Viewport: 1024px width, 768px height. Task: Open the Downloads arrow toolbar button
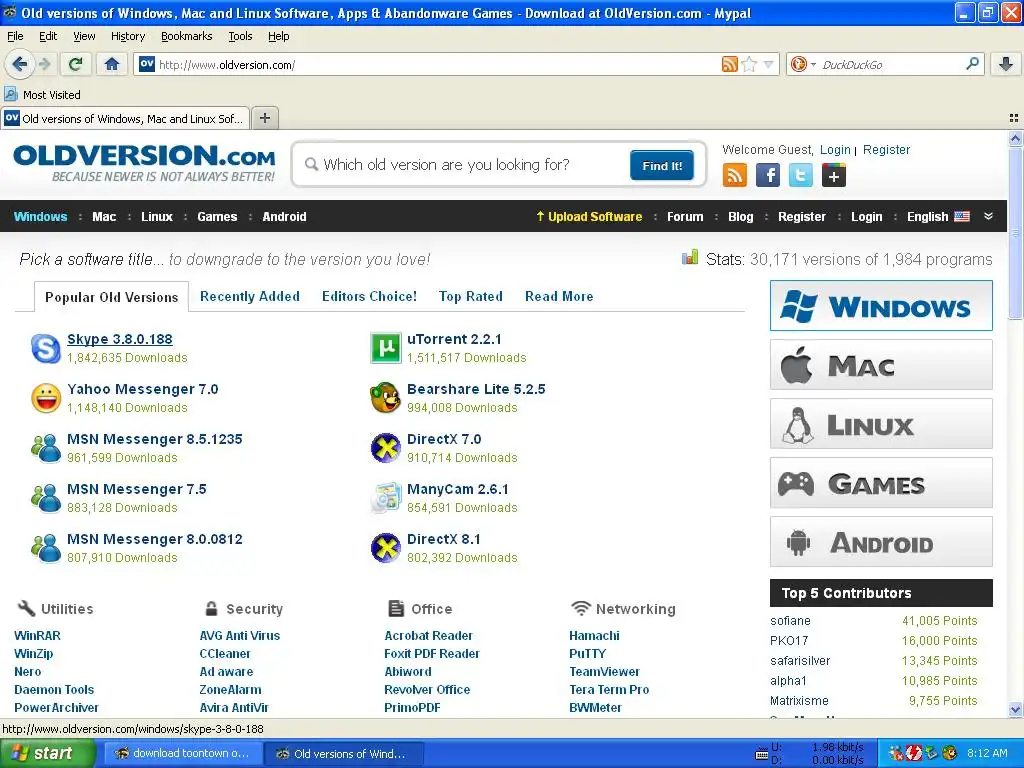coord(1006,64)
